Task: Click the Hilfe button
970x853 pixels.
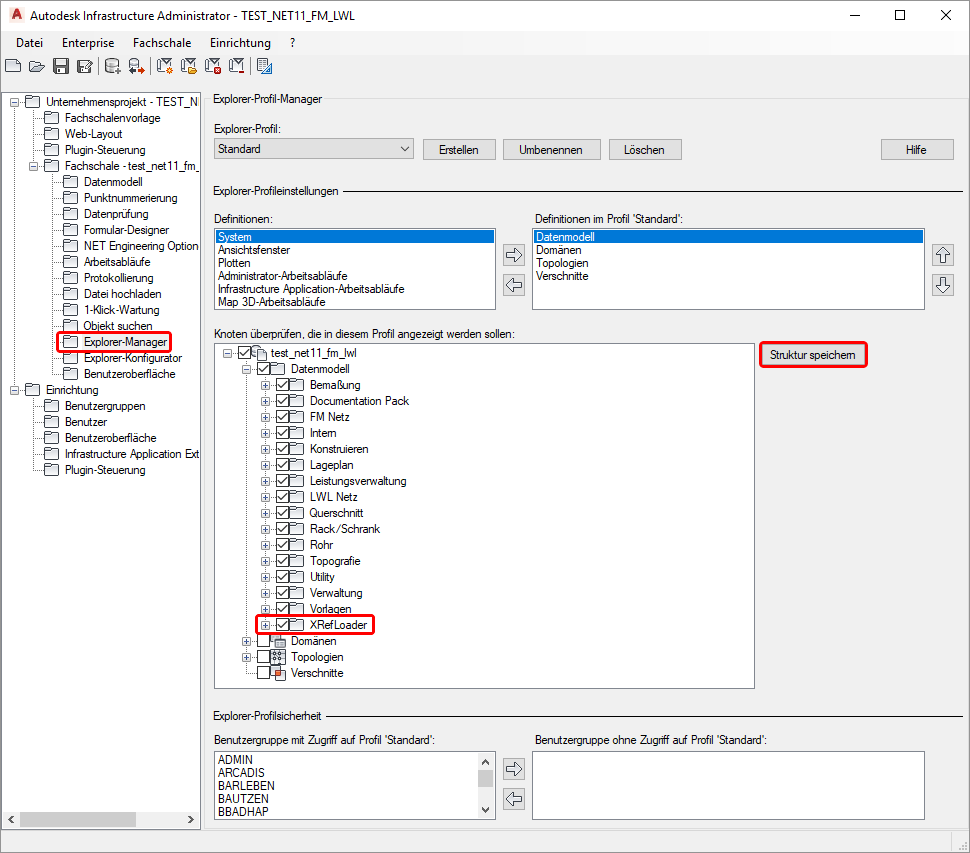Action: (x=917, y=150)
